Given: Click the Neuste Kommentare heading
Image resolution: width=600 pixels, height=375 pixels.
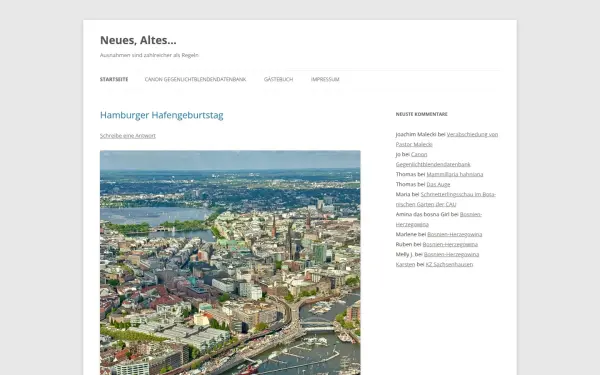Looking at the screenshot, I should pos(421,114).
